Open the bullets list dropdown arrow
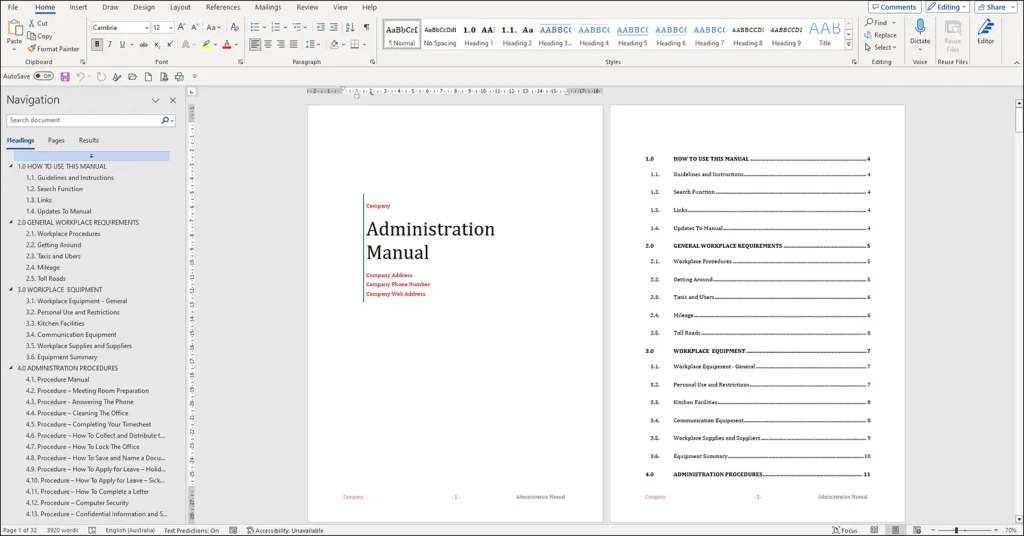 point(264,27)
